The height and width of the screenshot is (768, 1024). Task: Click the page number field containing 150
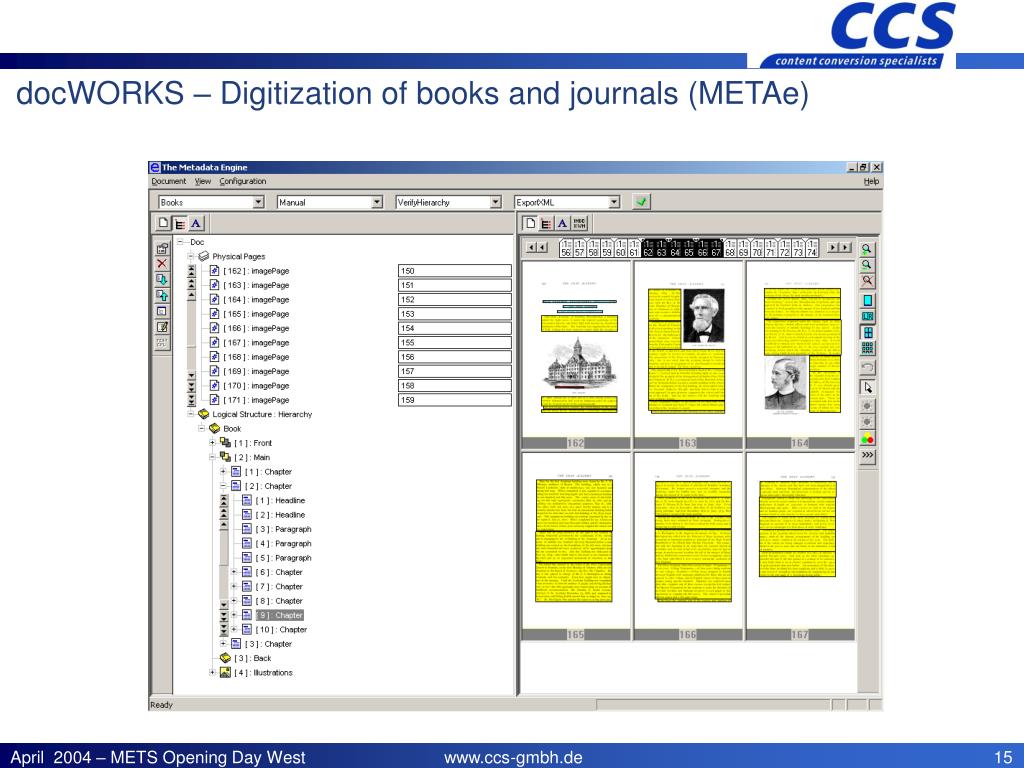tap(455, 270)
